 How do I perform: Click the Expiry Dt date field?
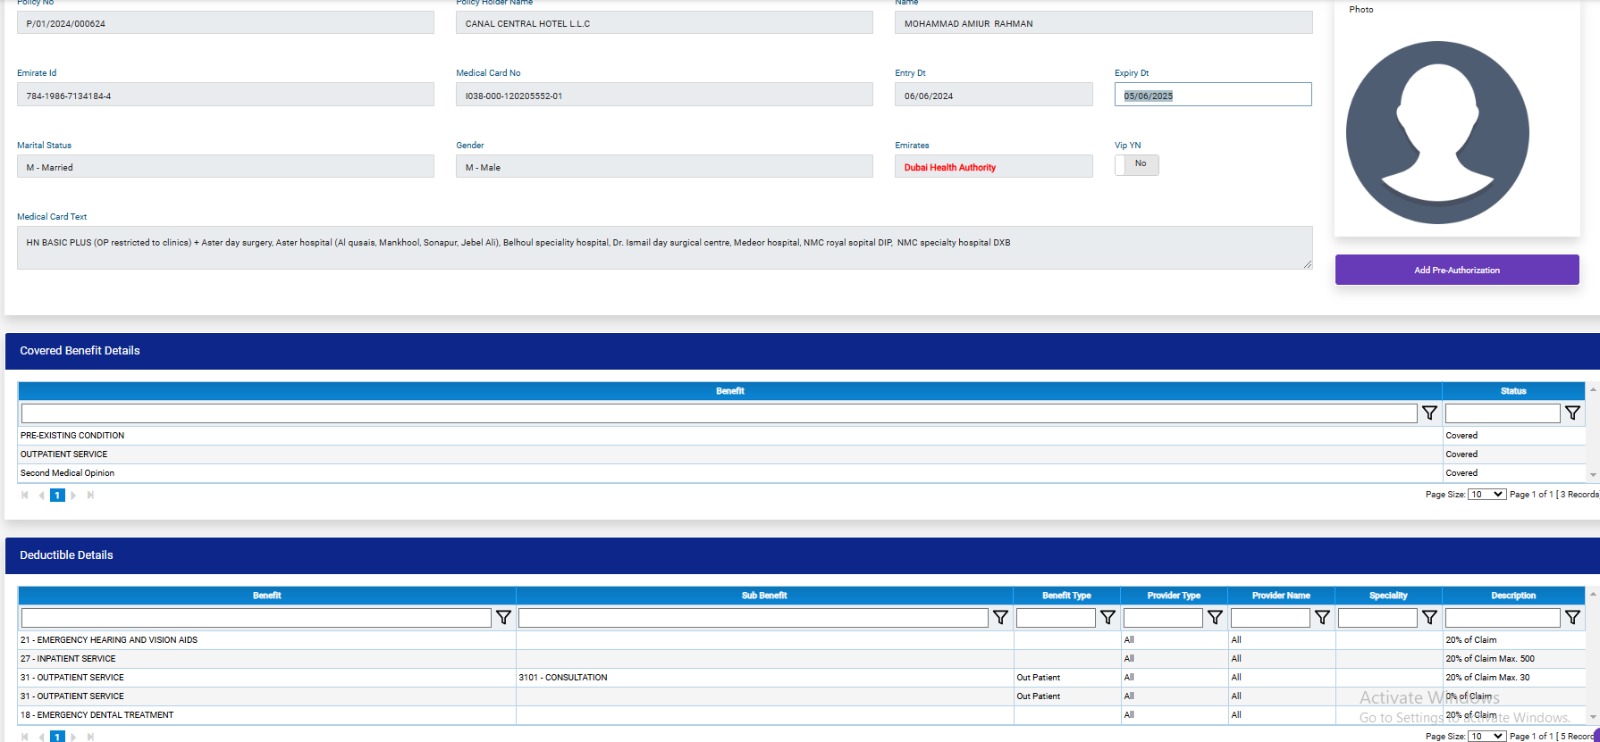[x=1212, y=95]
